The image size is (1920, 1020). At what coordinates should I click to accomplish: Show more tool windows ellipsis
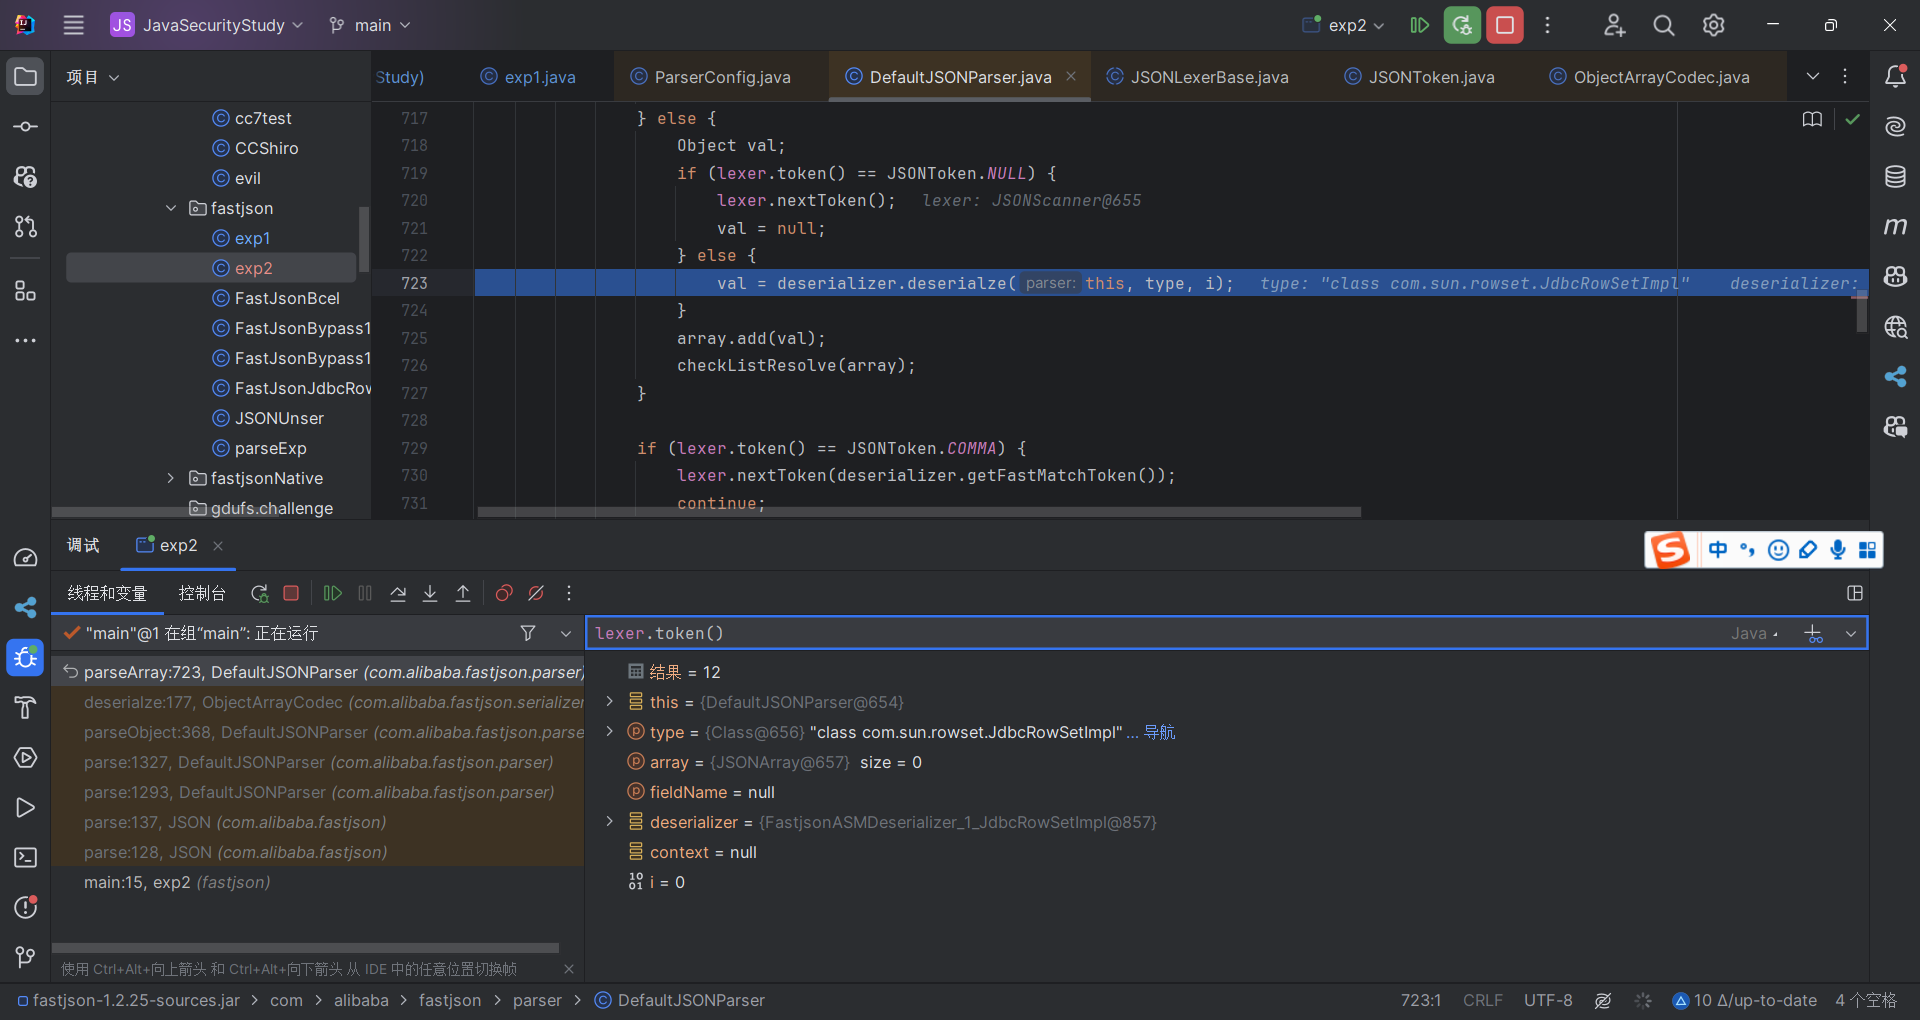(x=26, y=341)
